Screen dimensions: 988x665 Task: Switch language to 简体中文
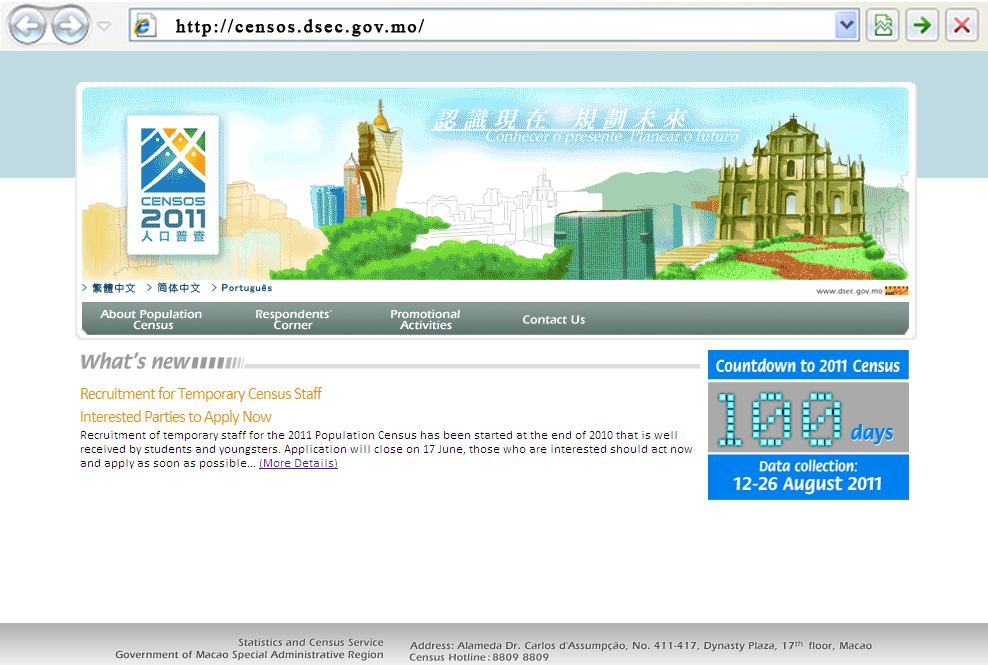(178, 288)
